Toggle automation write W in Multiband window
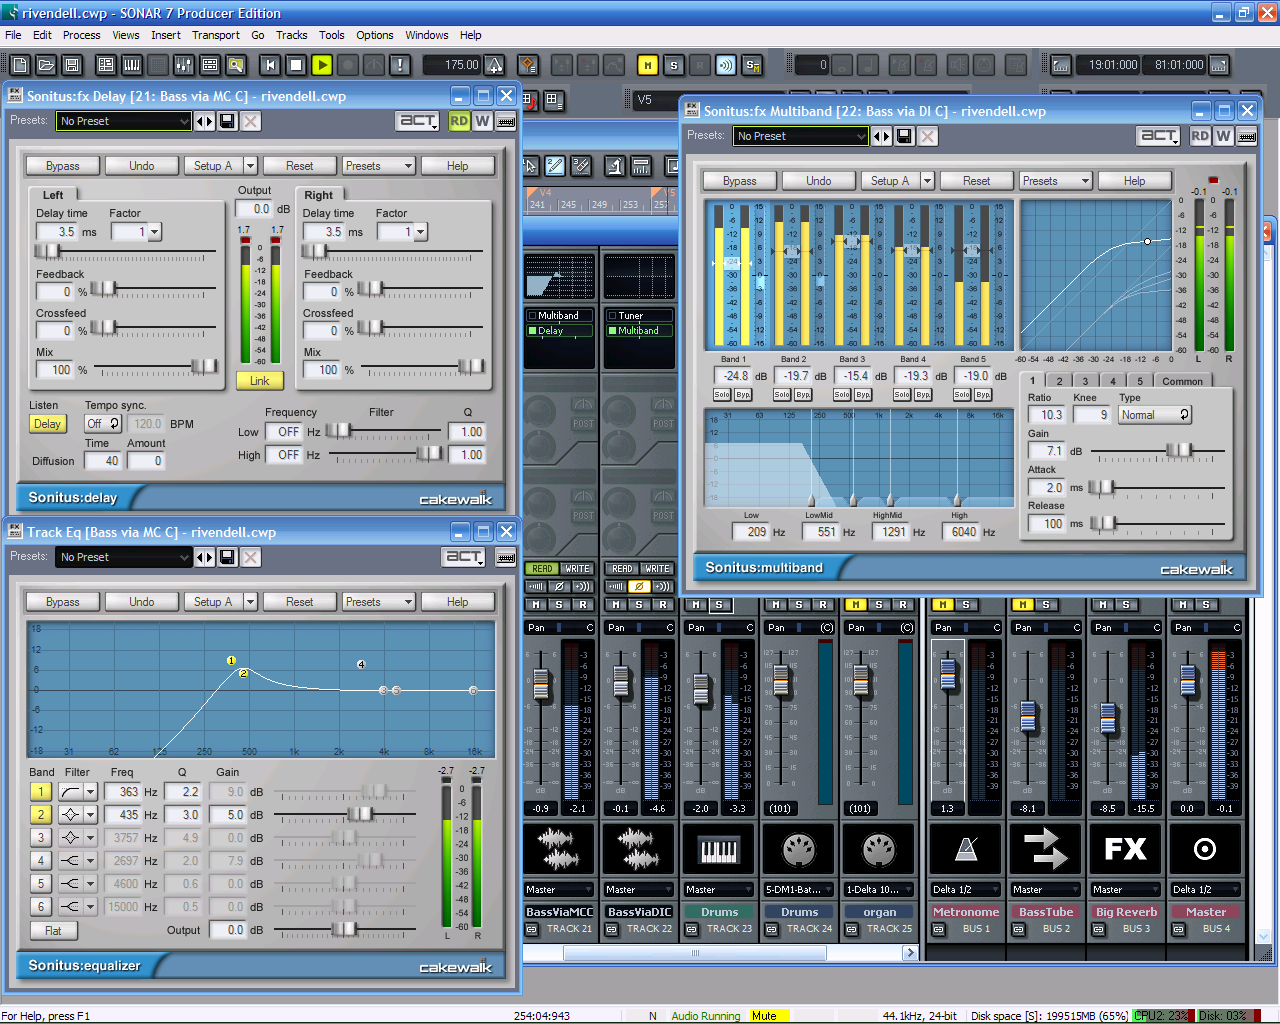1280x1024 pixels. (1223, 136)
